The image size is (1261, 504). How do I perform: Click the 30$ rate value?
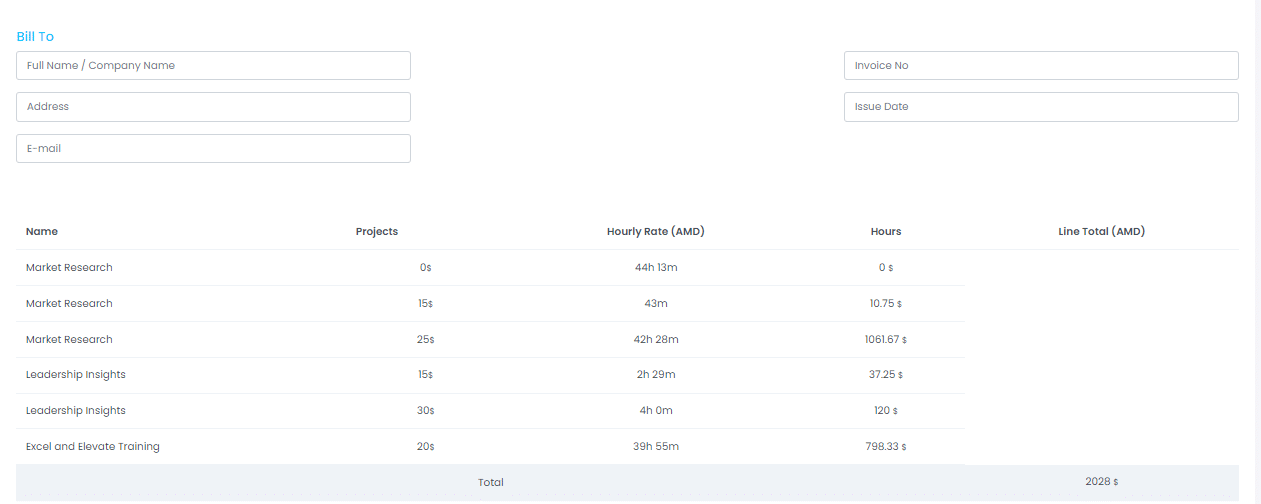pyautogui.click(x=426, y=410)
